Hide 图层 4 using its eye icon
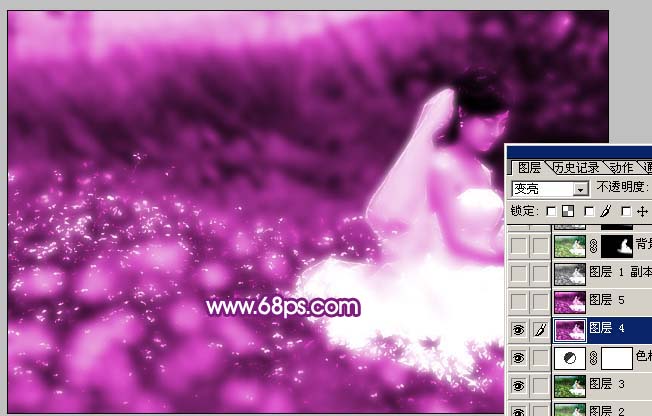Viewport: 652px width, 416px height. pyautogui.click(x=519, y=328)
